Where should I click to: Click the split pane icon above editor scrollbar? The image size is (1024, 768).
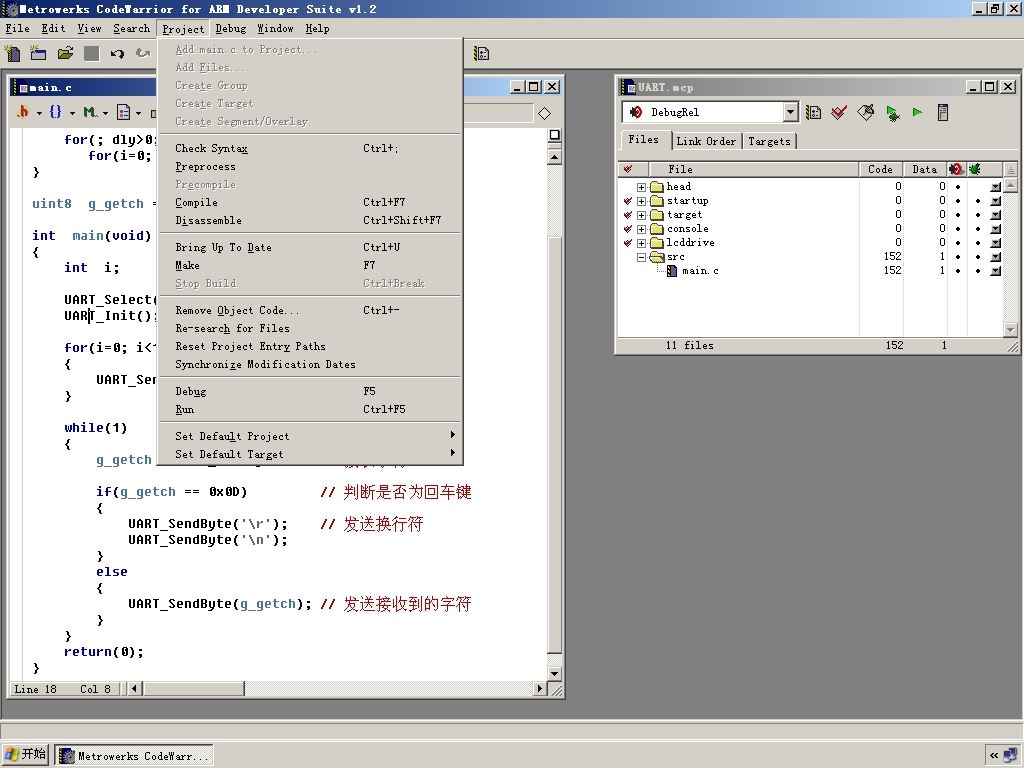click(x=554, y=135)
